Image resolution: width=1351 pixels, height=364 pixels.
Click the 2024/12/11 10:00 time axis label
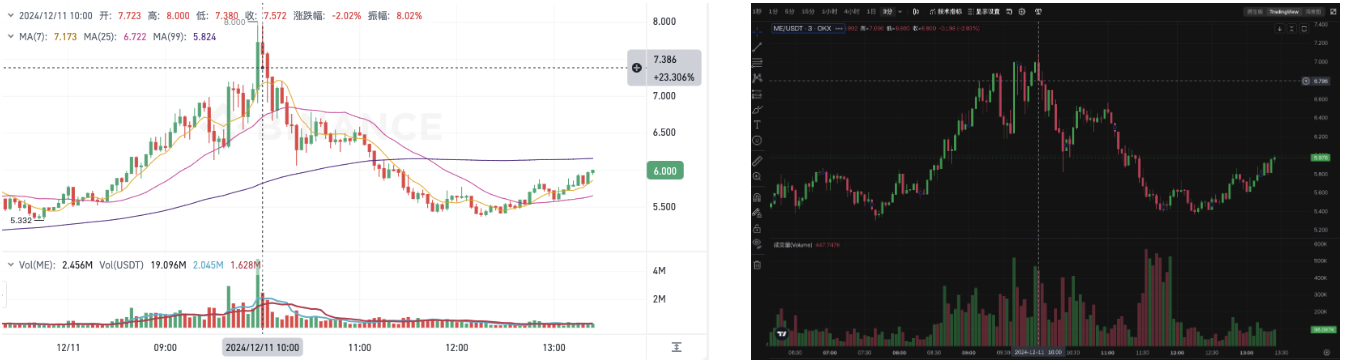(x=262, y=347)
